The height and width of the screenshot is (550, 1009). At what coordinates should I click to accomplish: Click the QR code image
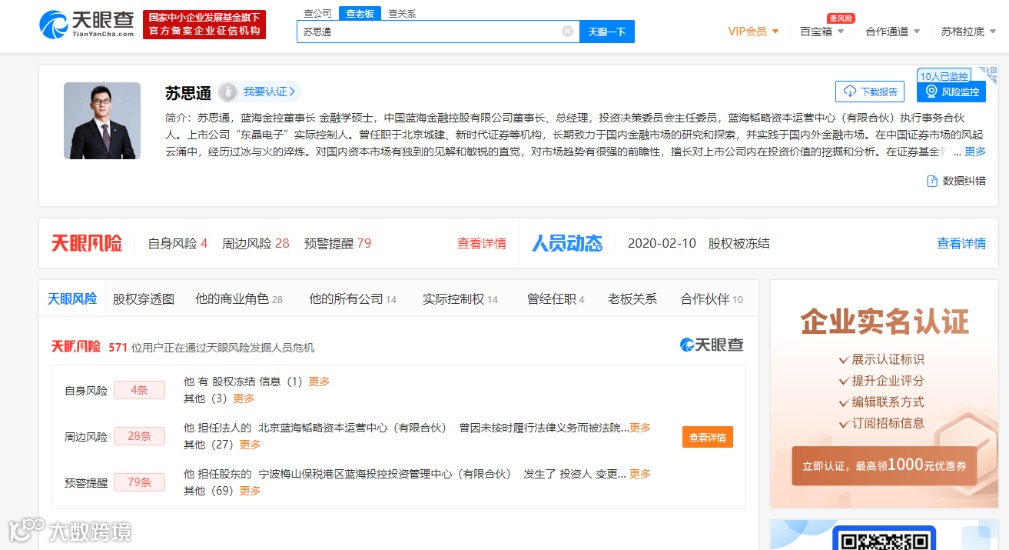[x=884, y=539]
